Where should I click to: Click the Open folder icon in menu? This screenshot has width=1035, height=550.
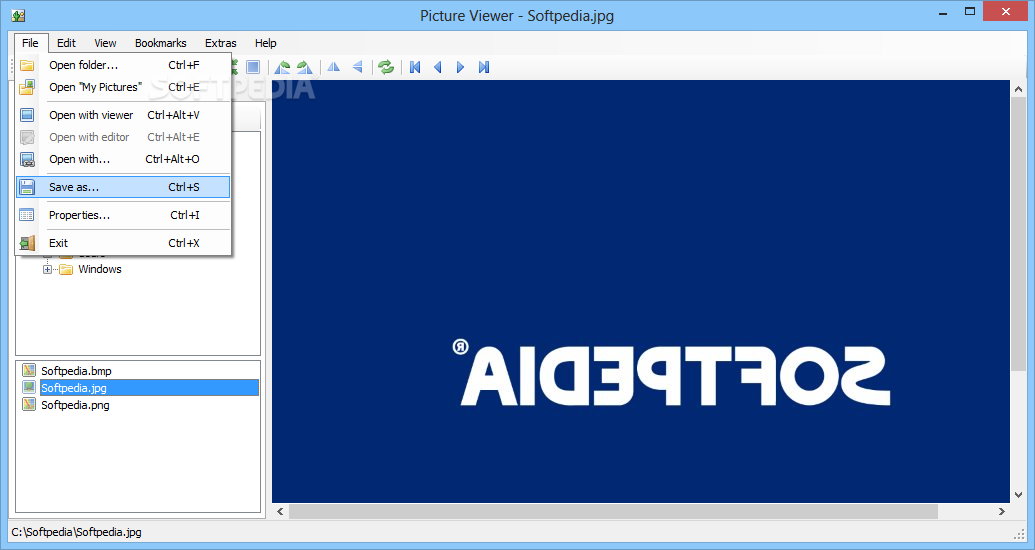coord(27,65)
